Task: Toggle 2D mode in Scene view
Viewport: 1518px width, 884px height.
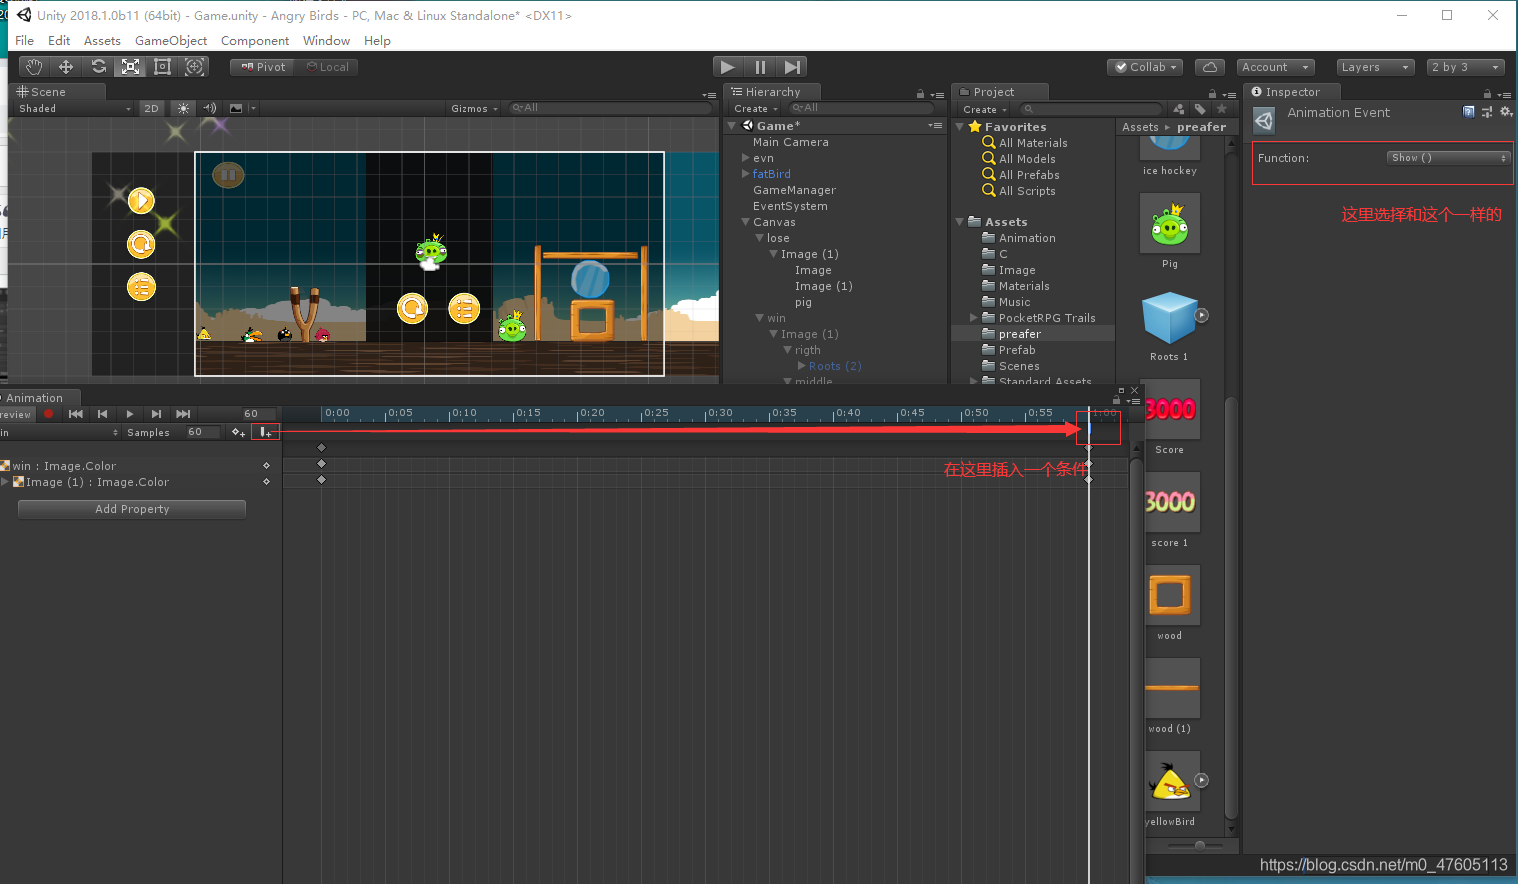Action: coord(151,108)
